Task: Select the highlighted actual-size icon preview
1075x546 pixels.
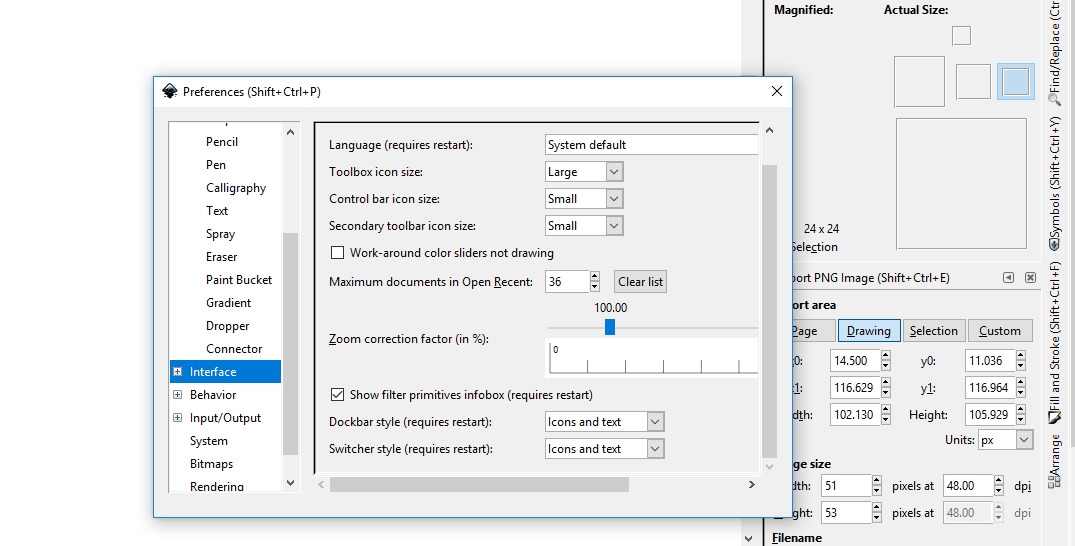Action: coord(1015,81)
